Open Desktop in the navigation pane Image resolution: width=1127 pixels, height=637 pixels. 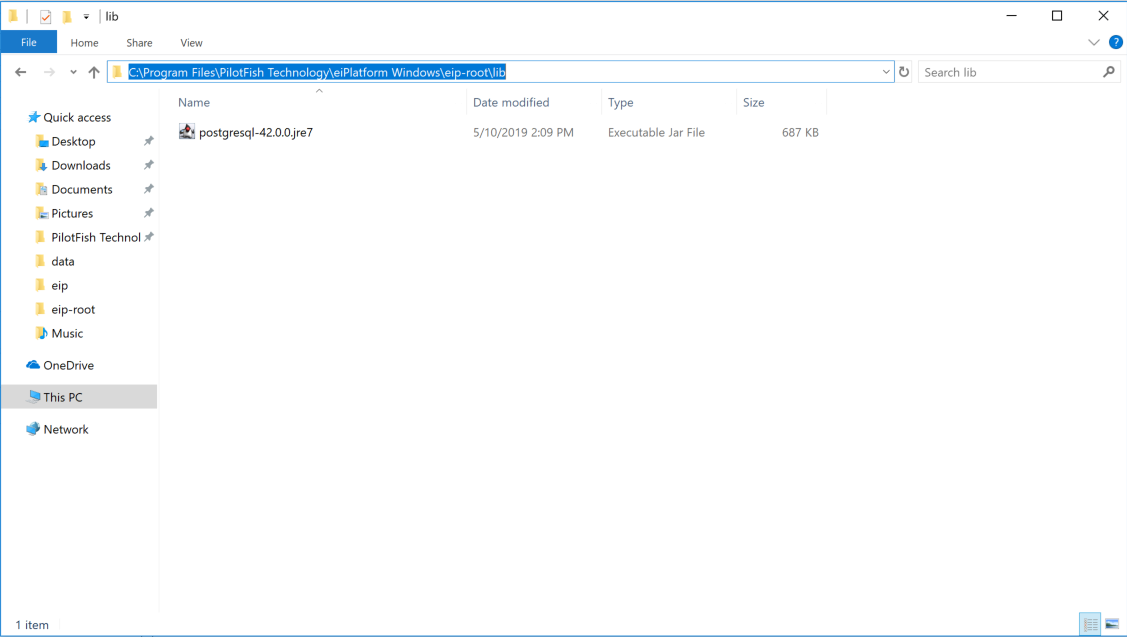coord(73,141)
